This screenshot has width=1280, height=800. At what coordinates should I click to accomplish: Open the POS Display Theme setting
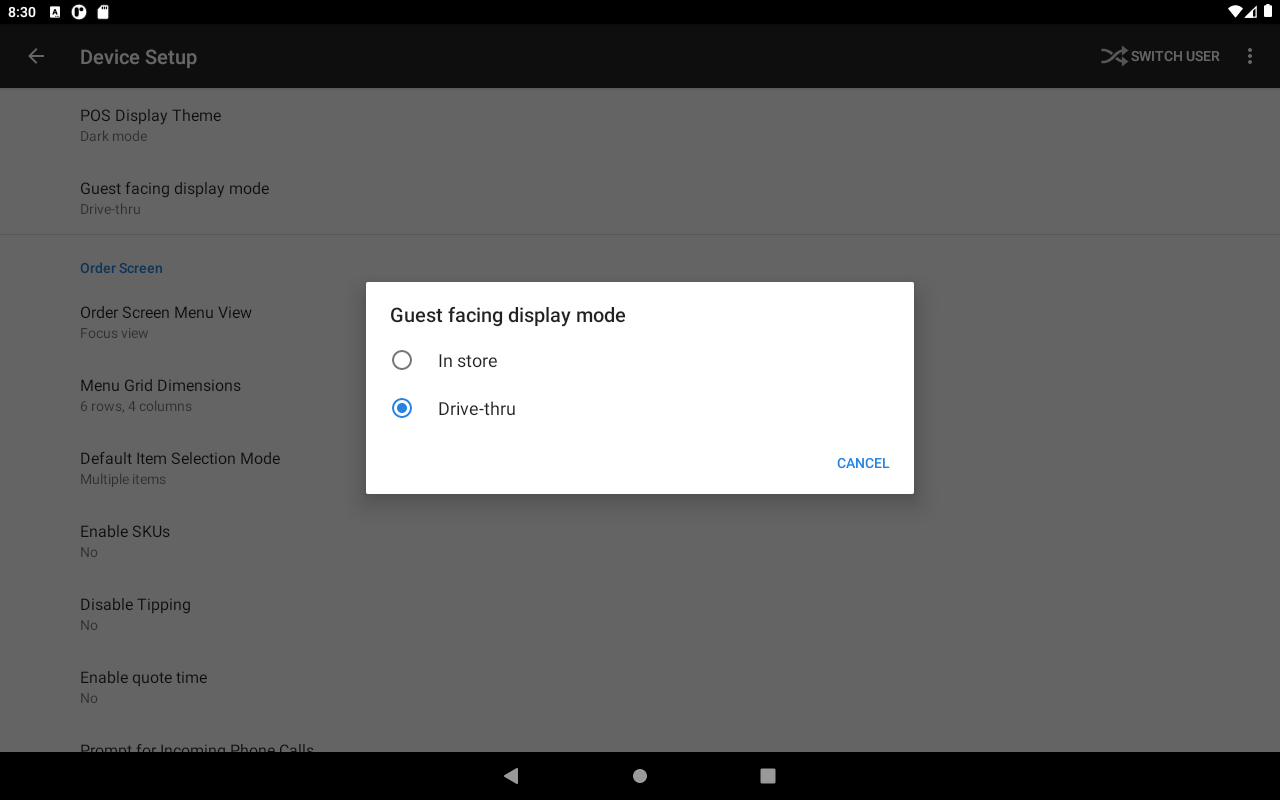(x=150, y=125)
